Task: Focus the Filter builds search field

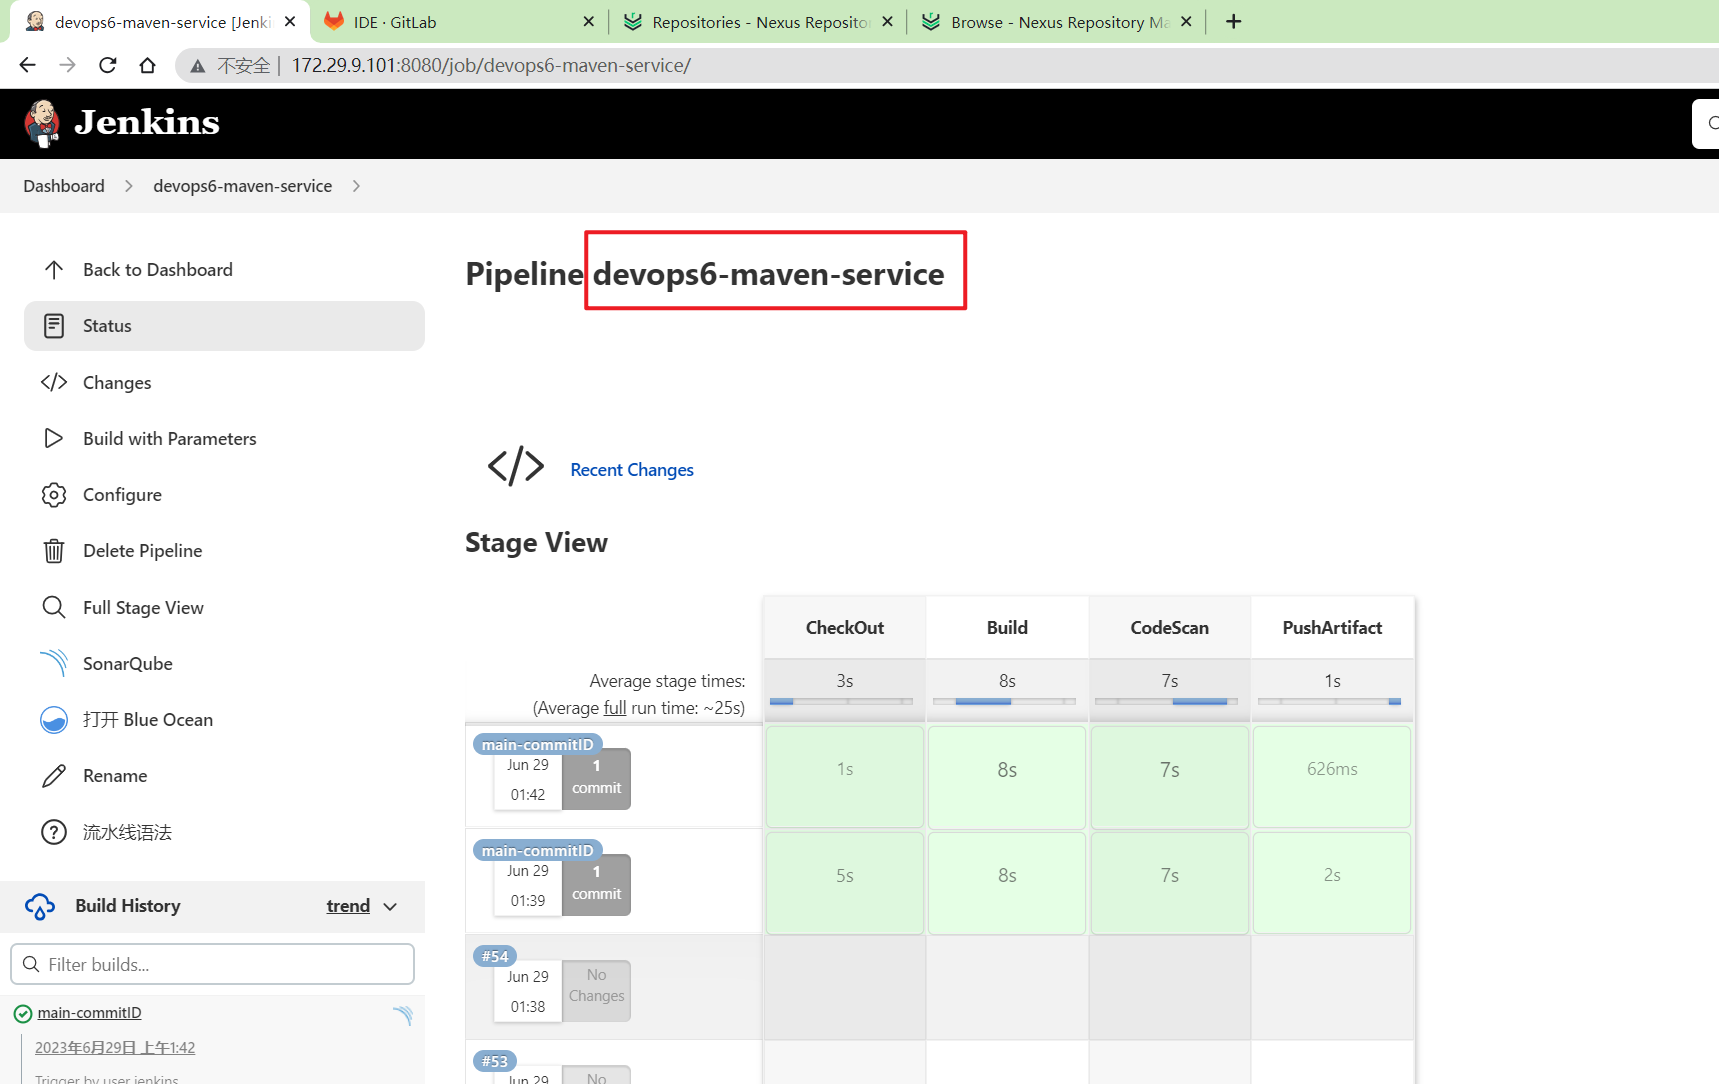Action: 212,964
